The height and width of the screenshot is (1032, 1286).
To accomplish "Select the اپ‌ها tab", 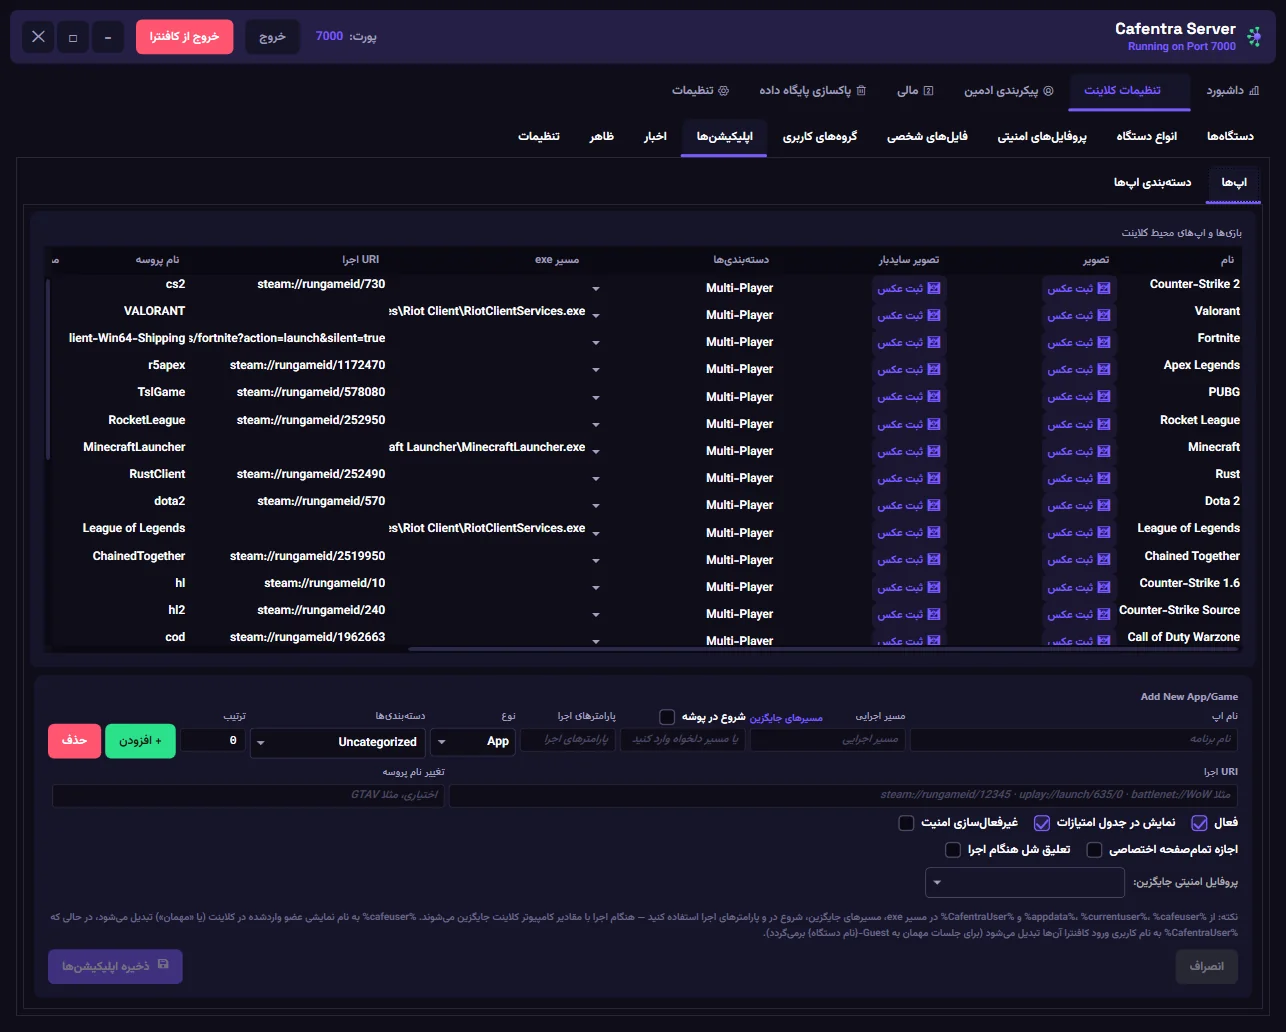I will tap(1234, 182).
